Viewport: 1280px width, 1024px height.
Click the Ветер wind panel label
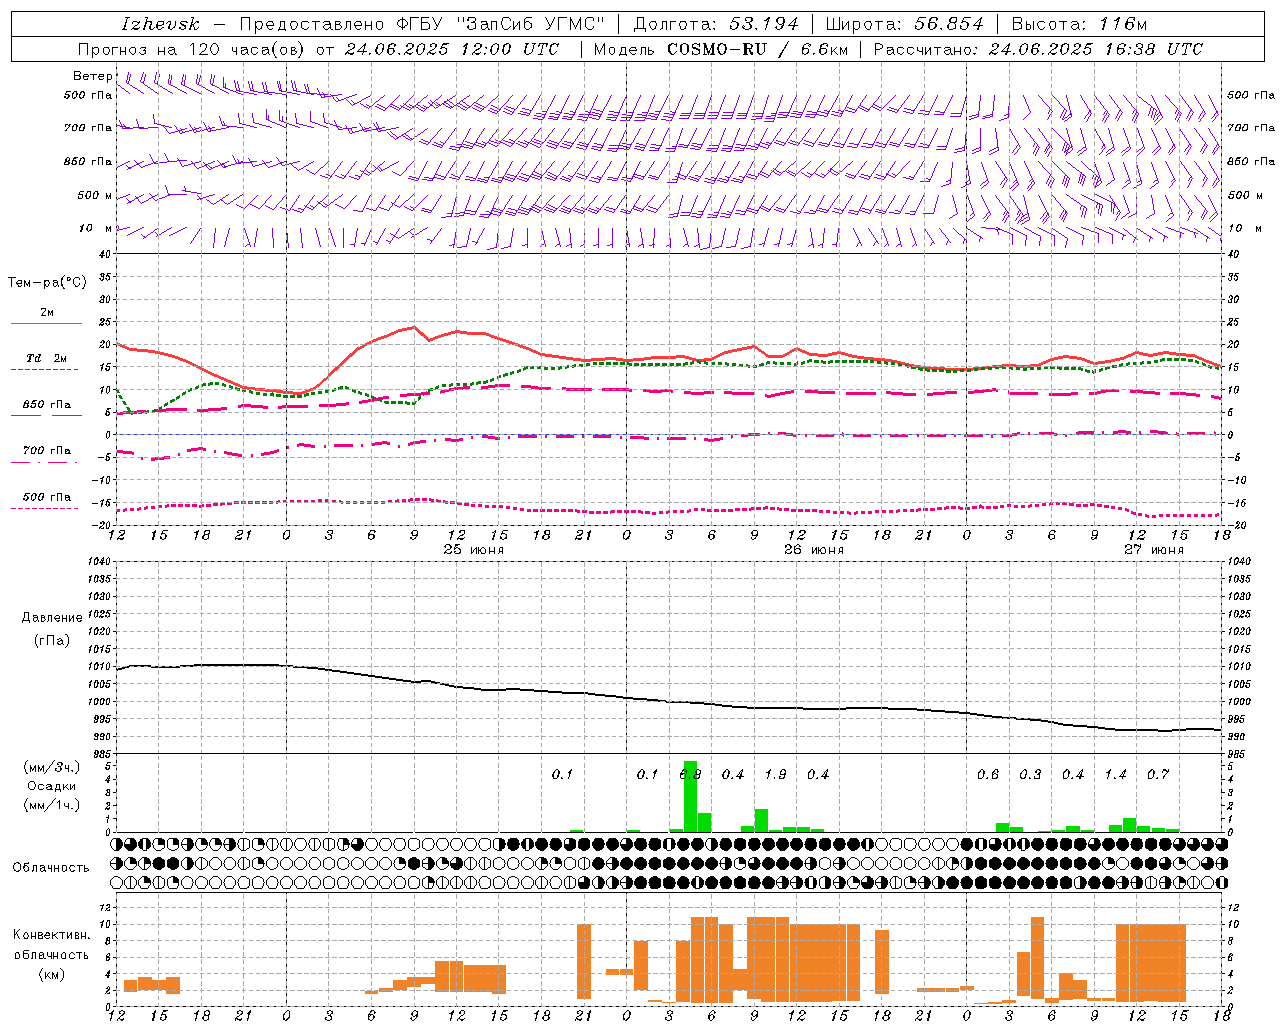click(93, 76)
